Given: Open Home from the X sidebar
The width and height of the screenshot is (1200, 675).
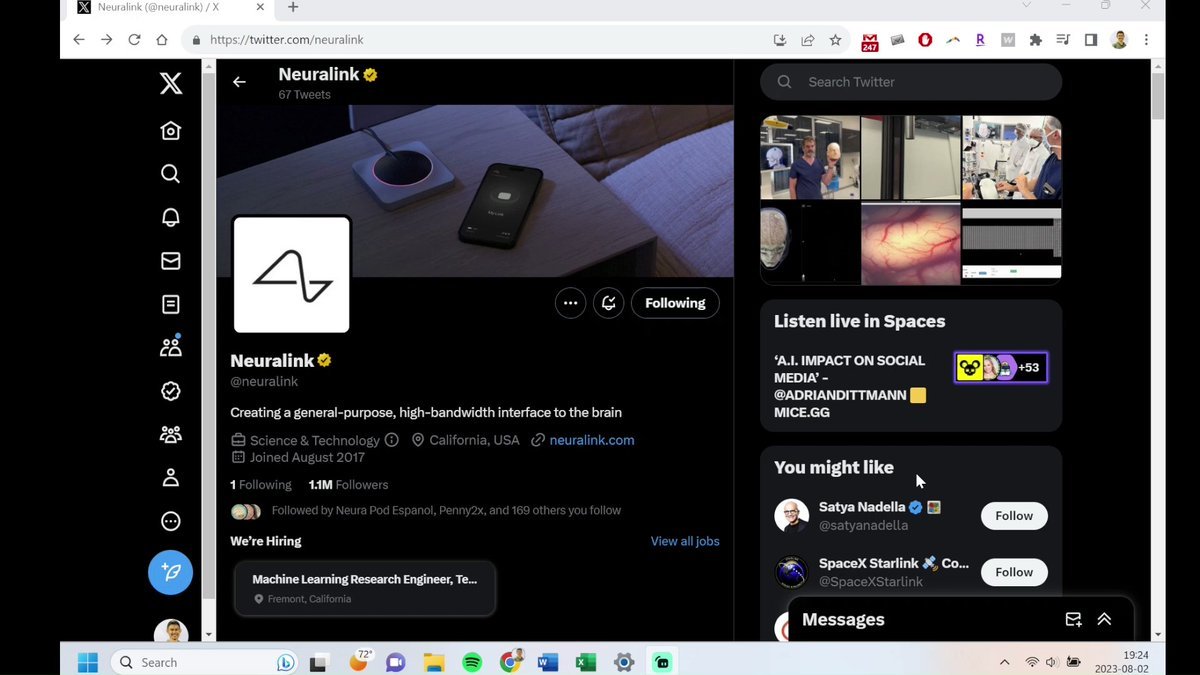Looking at the screenshot, I should tap(171, 131).
